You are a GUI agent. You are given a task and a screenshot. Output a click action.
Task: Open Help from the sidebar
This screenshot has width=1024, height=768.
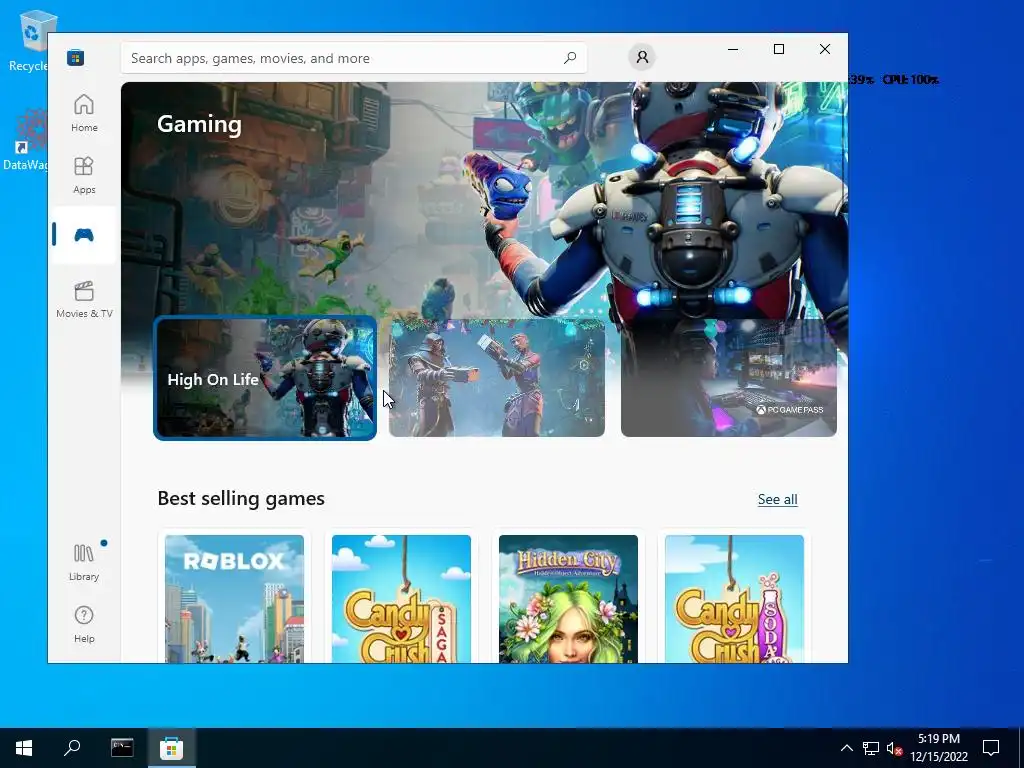[84, 625]
